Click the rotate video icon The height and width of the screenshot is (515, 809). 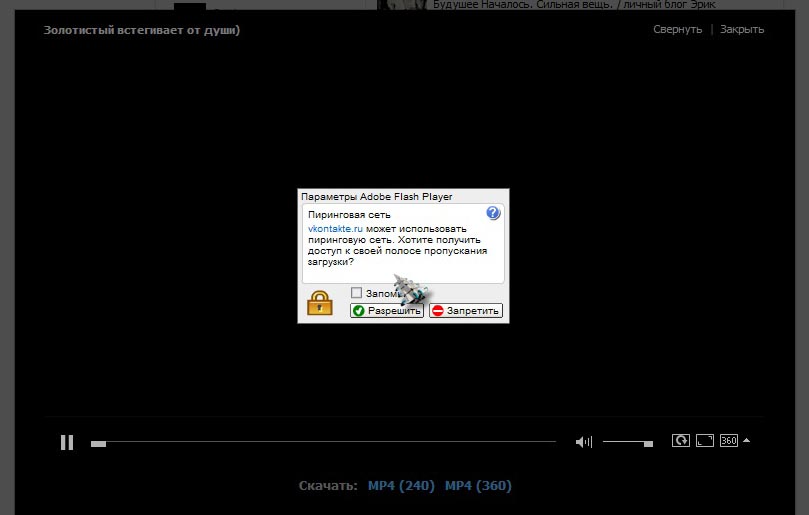(x=680, y=440)
